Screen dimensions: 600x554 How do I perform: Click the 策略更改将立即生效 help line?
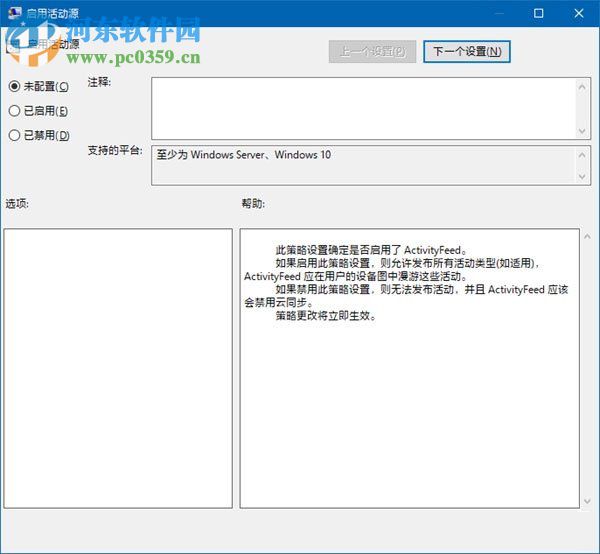[x=326, y=316]
